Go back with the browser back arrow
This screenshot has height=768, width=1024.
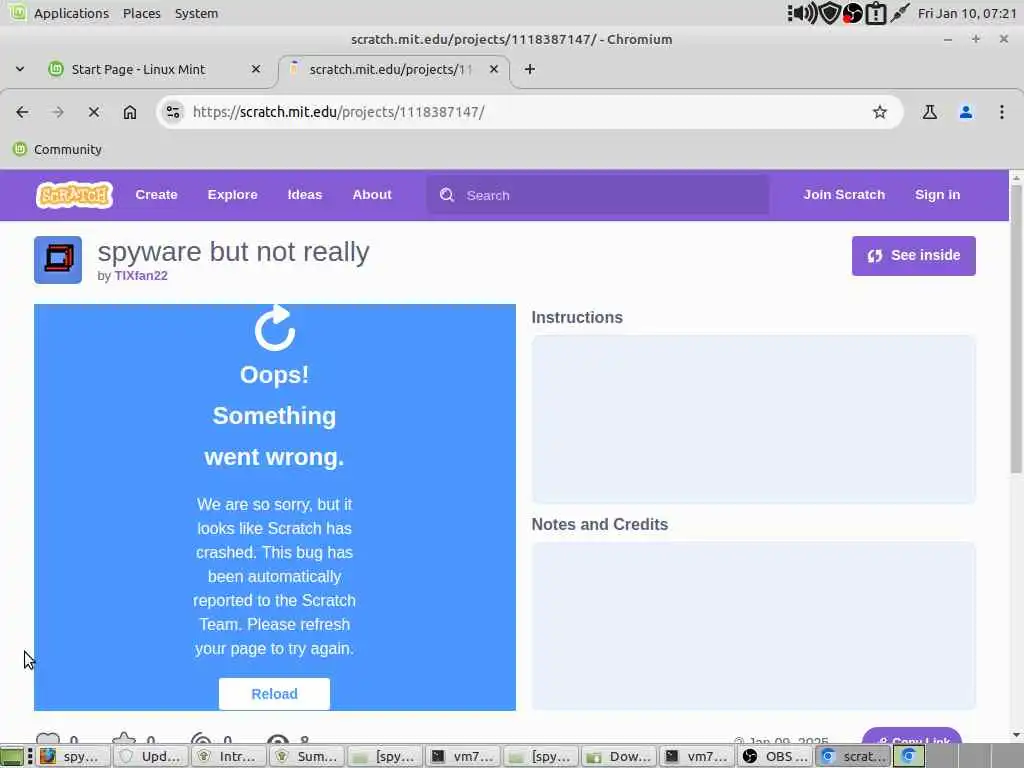22,112
